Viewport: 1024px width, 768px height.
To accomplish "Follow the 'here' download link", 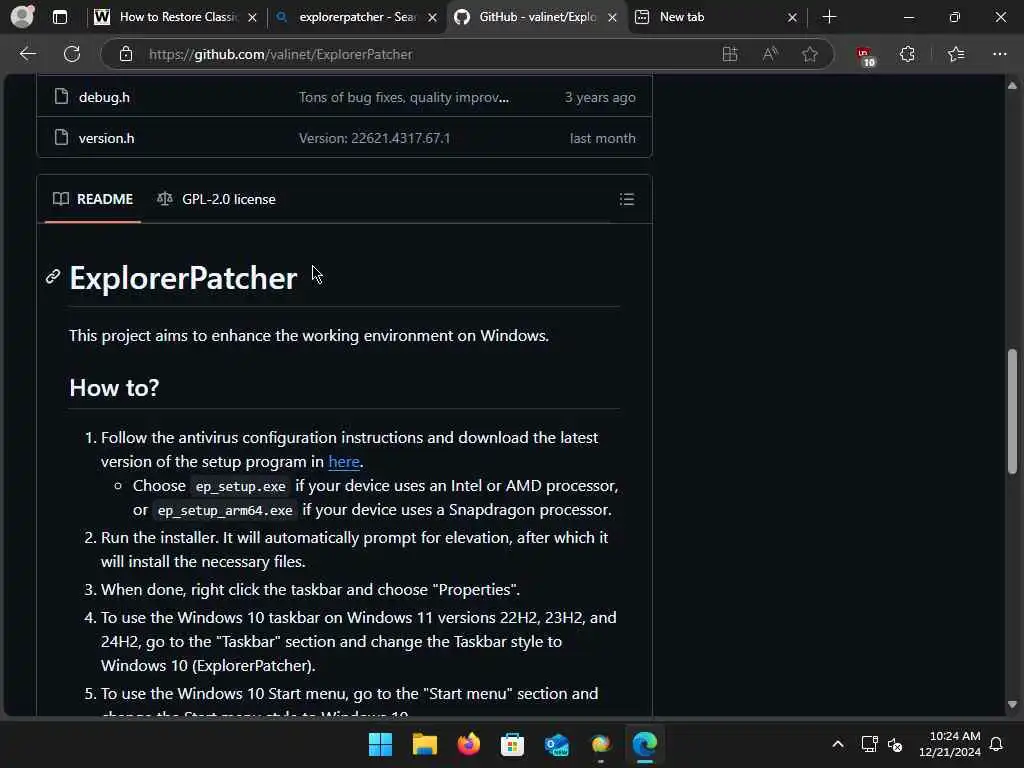I will (x=344, y=462).
